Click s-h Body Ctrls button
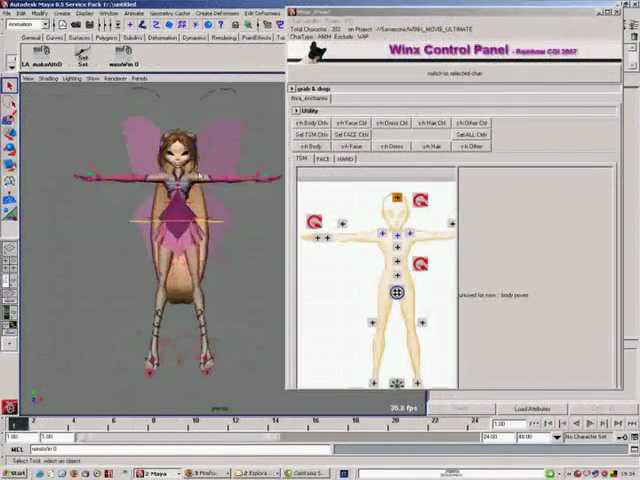Screen dimensions: 640x480 point(311,123)
